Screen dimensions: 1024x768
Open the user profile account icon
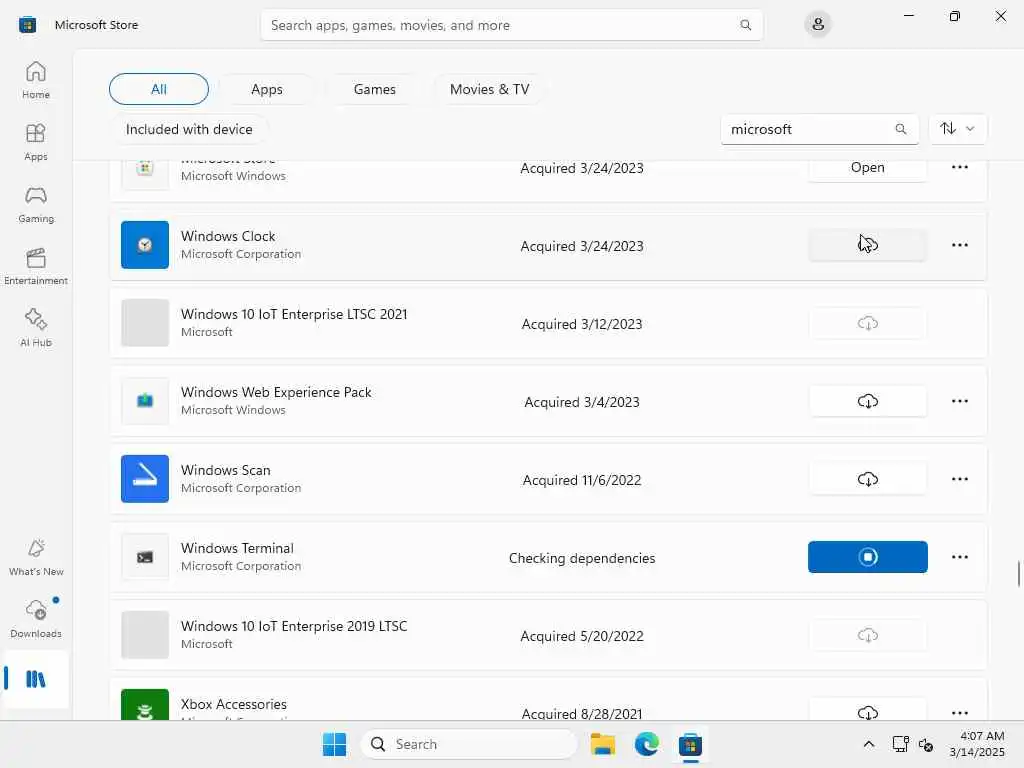[818, 25]
